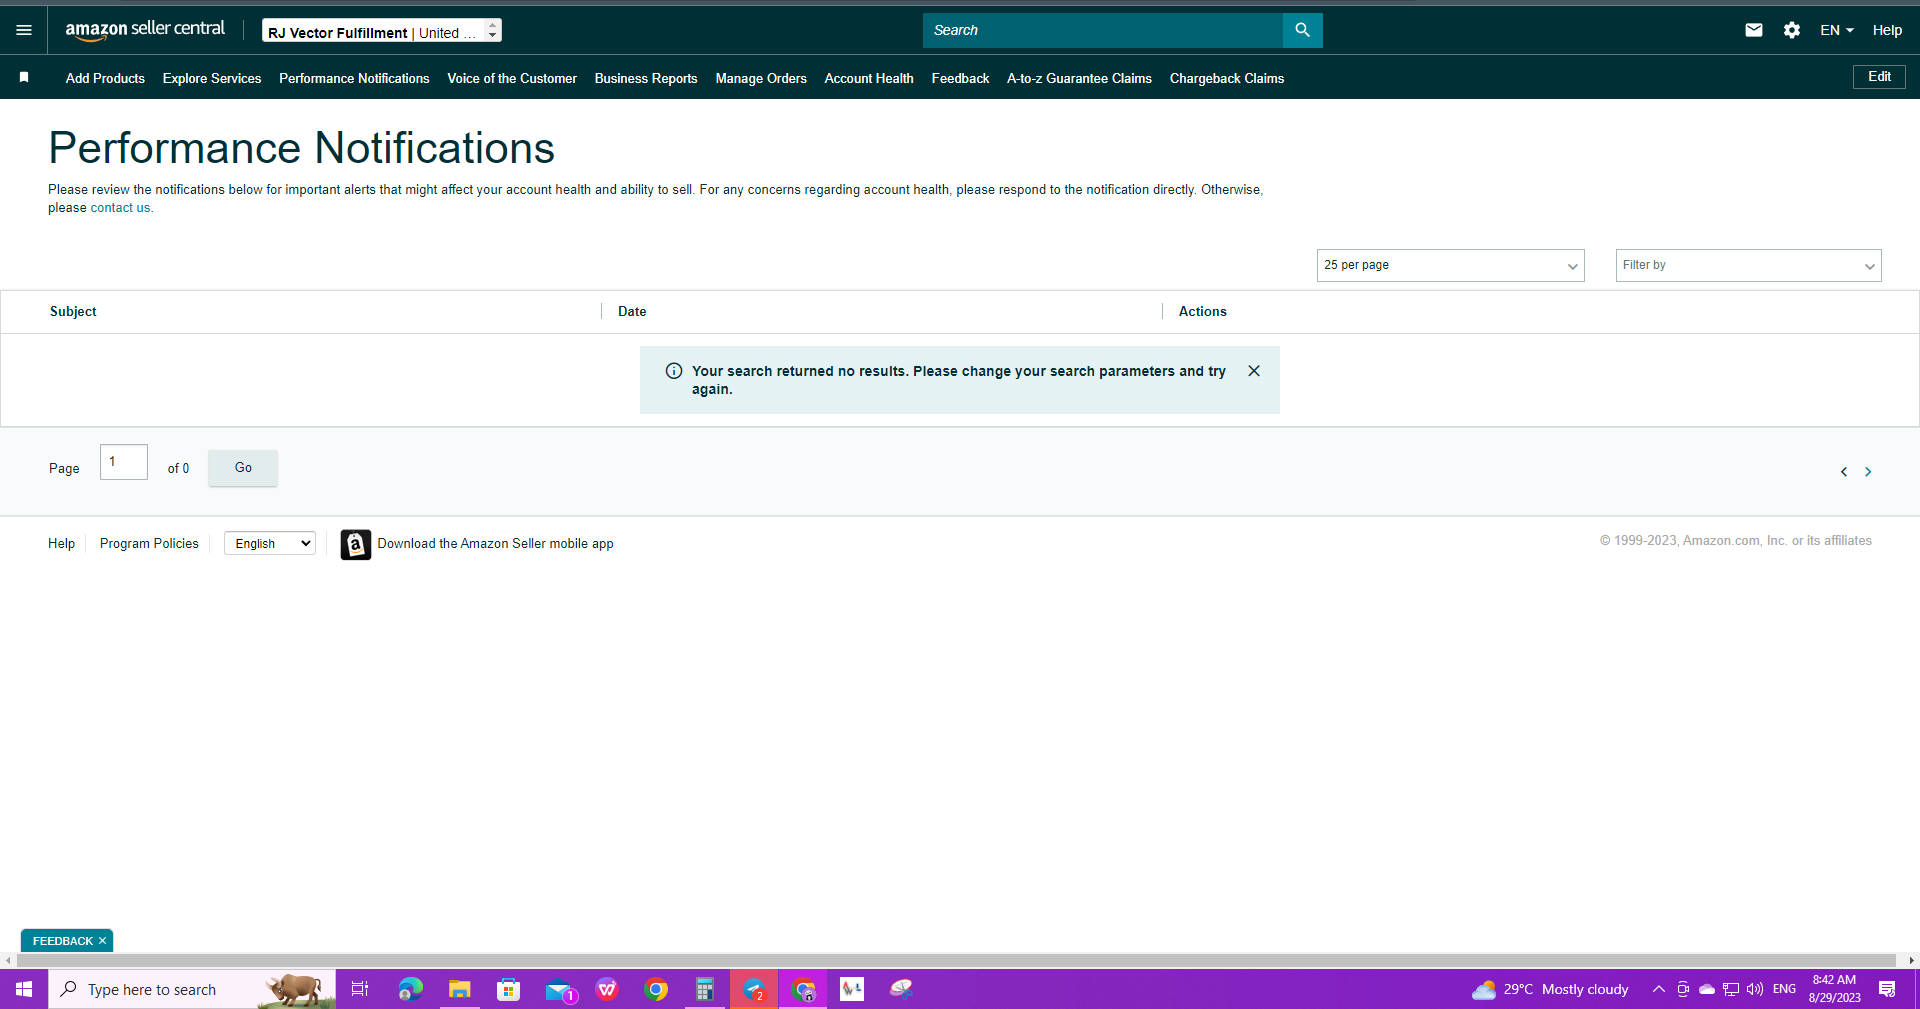Click Download the Amazon Seller mobile app
The height and width of the screenshot is (1009, 1920).
(x=495, y=543)
